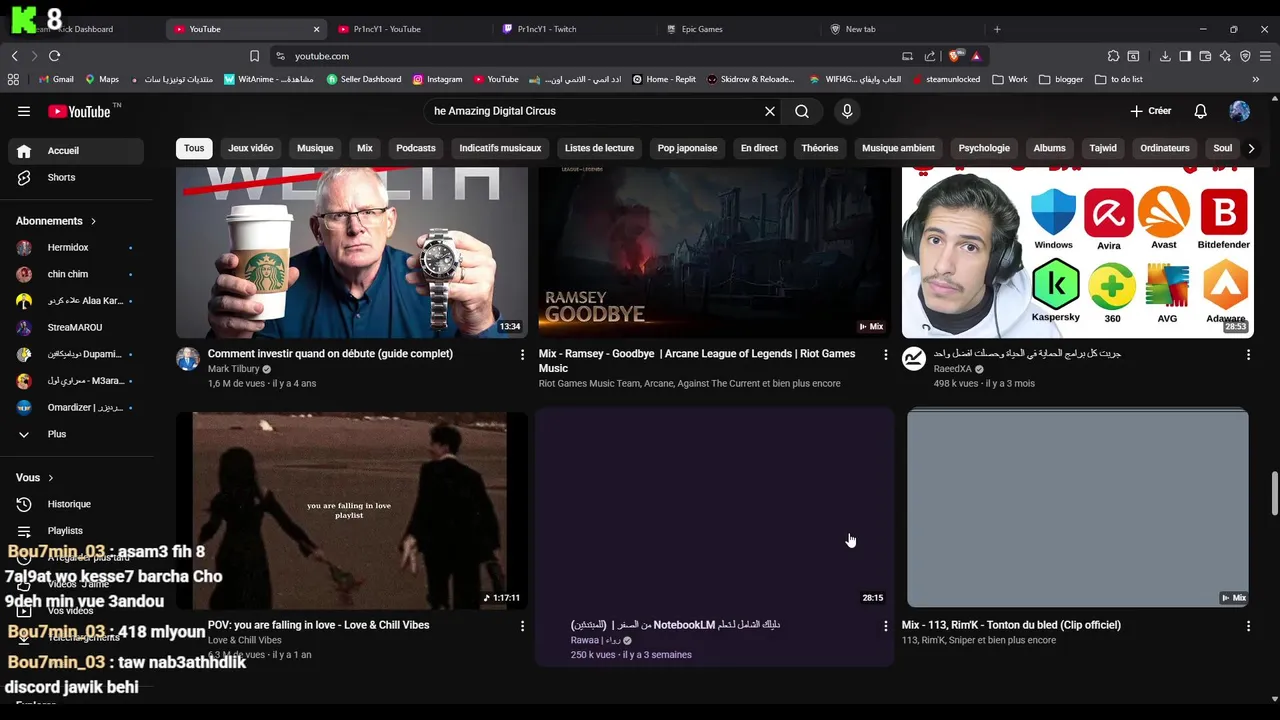Screen dimensions: 1280x720
Task: Expand the Vous section chevron
Action: [x=51, y=478]
